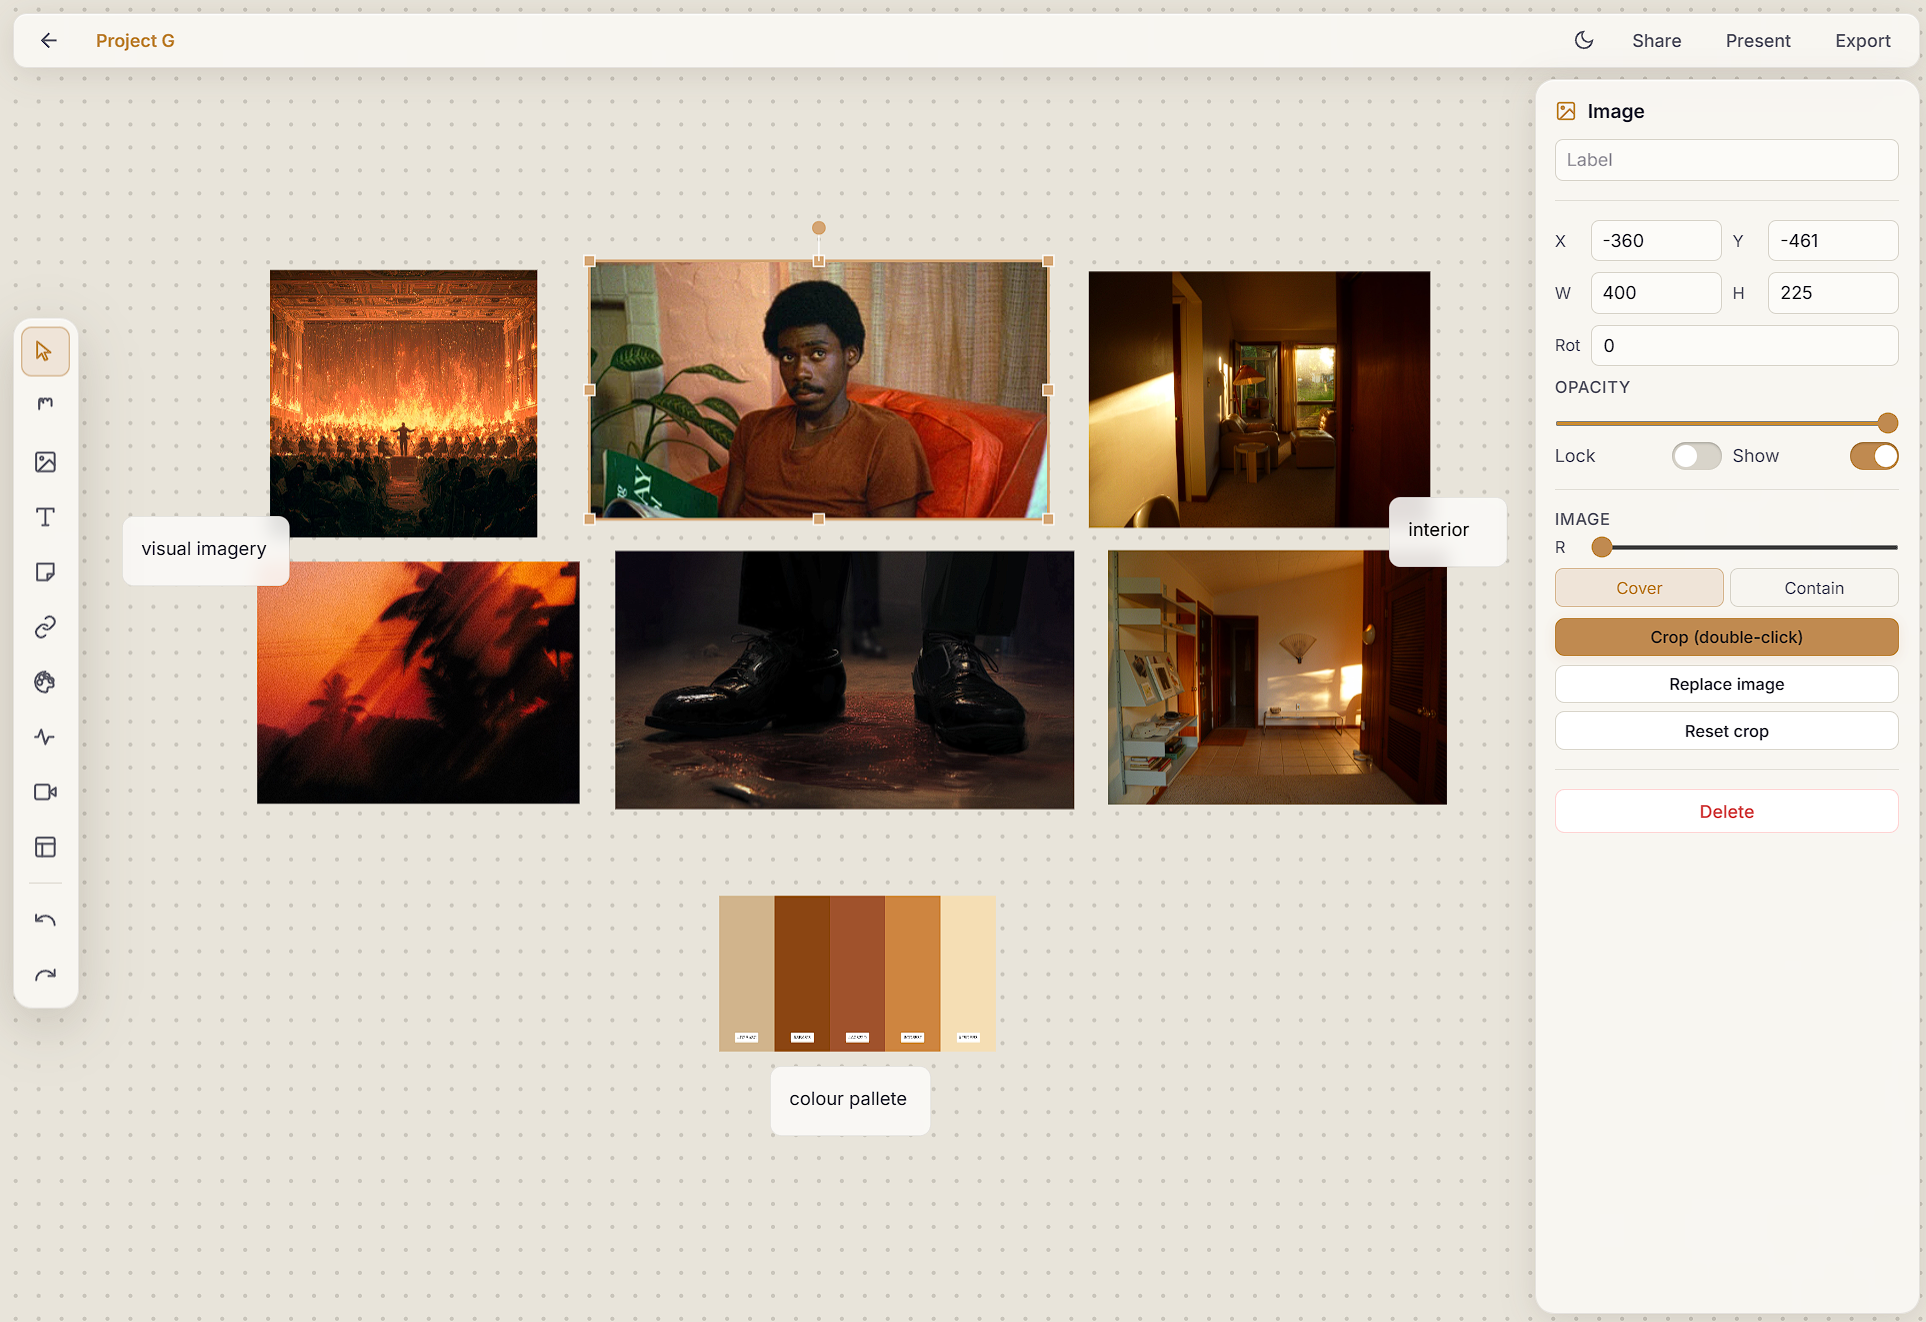Toggle dark mode moon icon
This screenshot has height=1322, width=1926.
[1584, 40]
